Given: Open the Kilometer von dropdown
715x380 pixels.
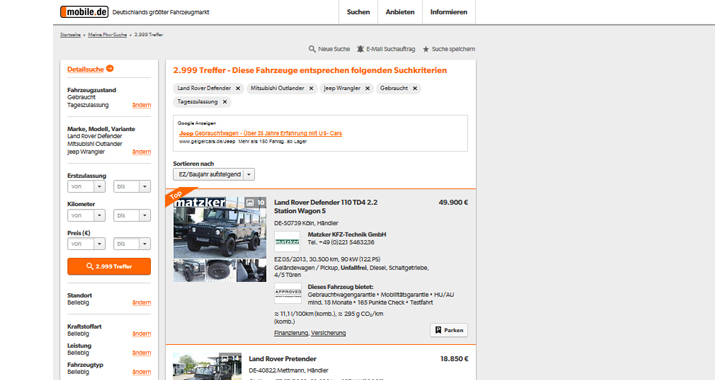Looking at the screenshot, I should (x=86, y=215).
